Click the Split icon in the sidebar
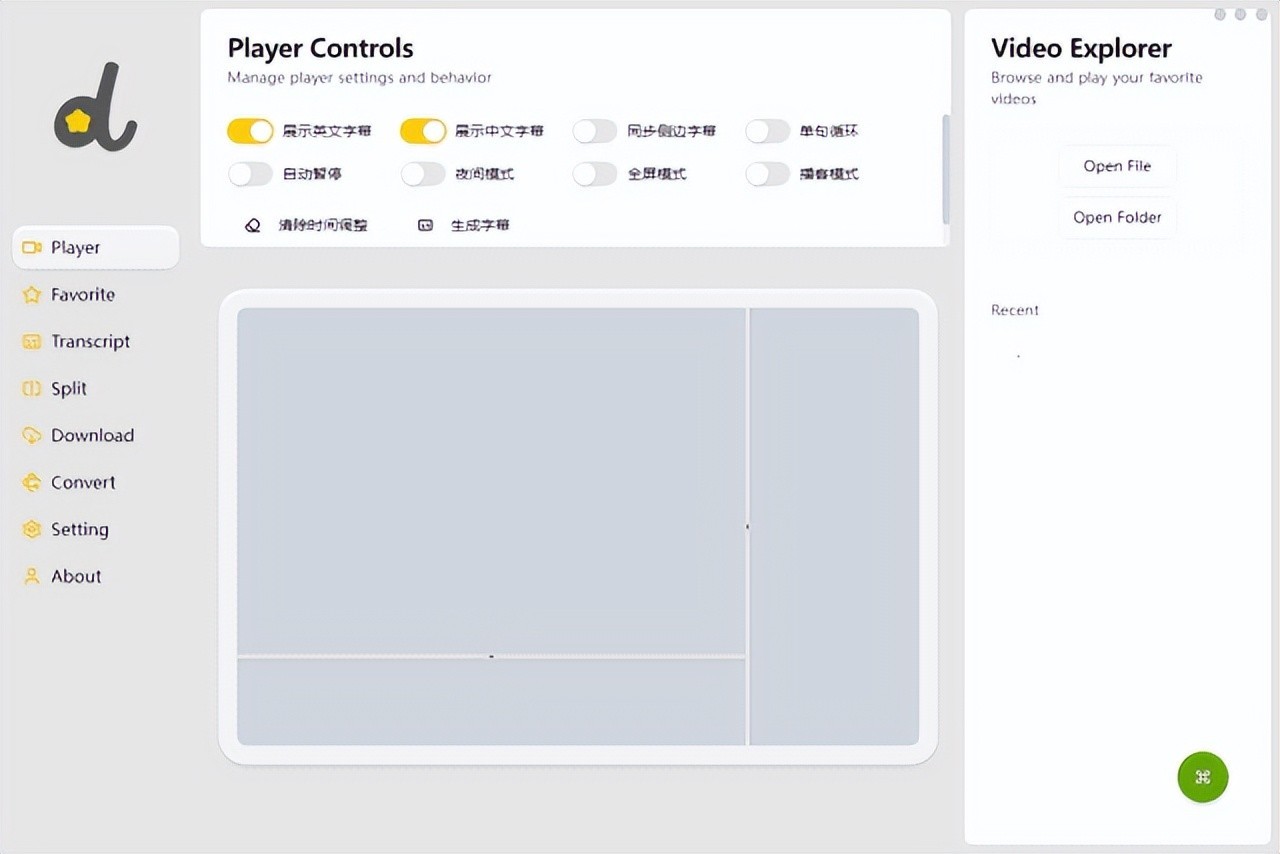Screen dimensions: 1280x854 tap(32, 388)
